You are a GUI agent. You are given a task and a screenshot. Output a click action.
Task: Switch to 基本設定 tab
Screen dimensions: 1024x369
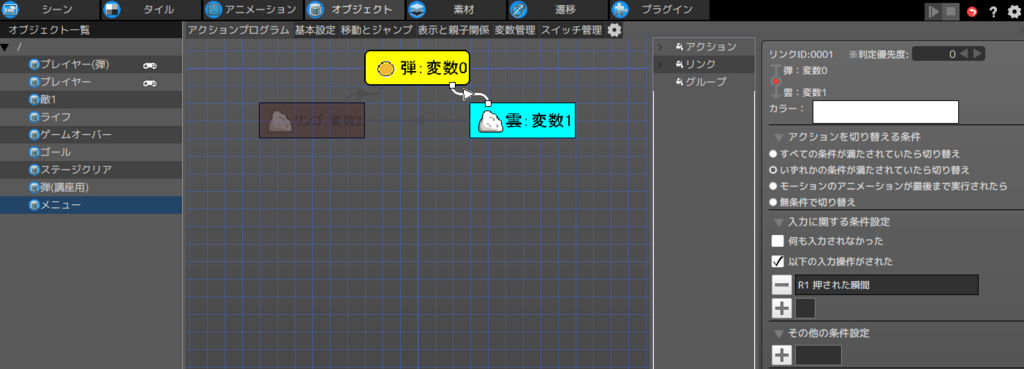coord(315,30)
